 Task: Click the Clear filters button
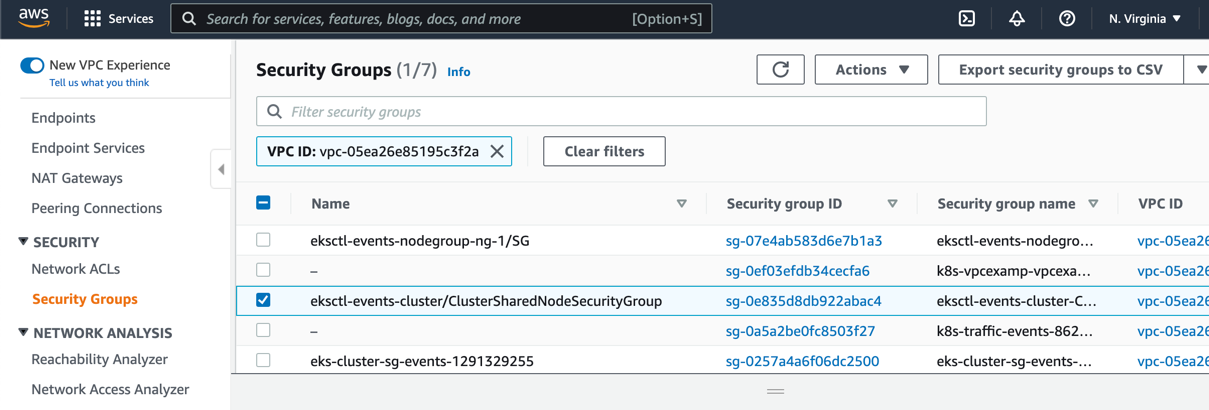click(604, 151)
